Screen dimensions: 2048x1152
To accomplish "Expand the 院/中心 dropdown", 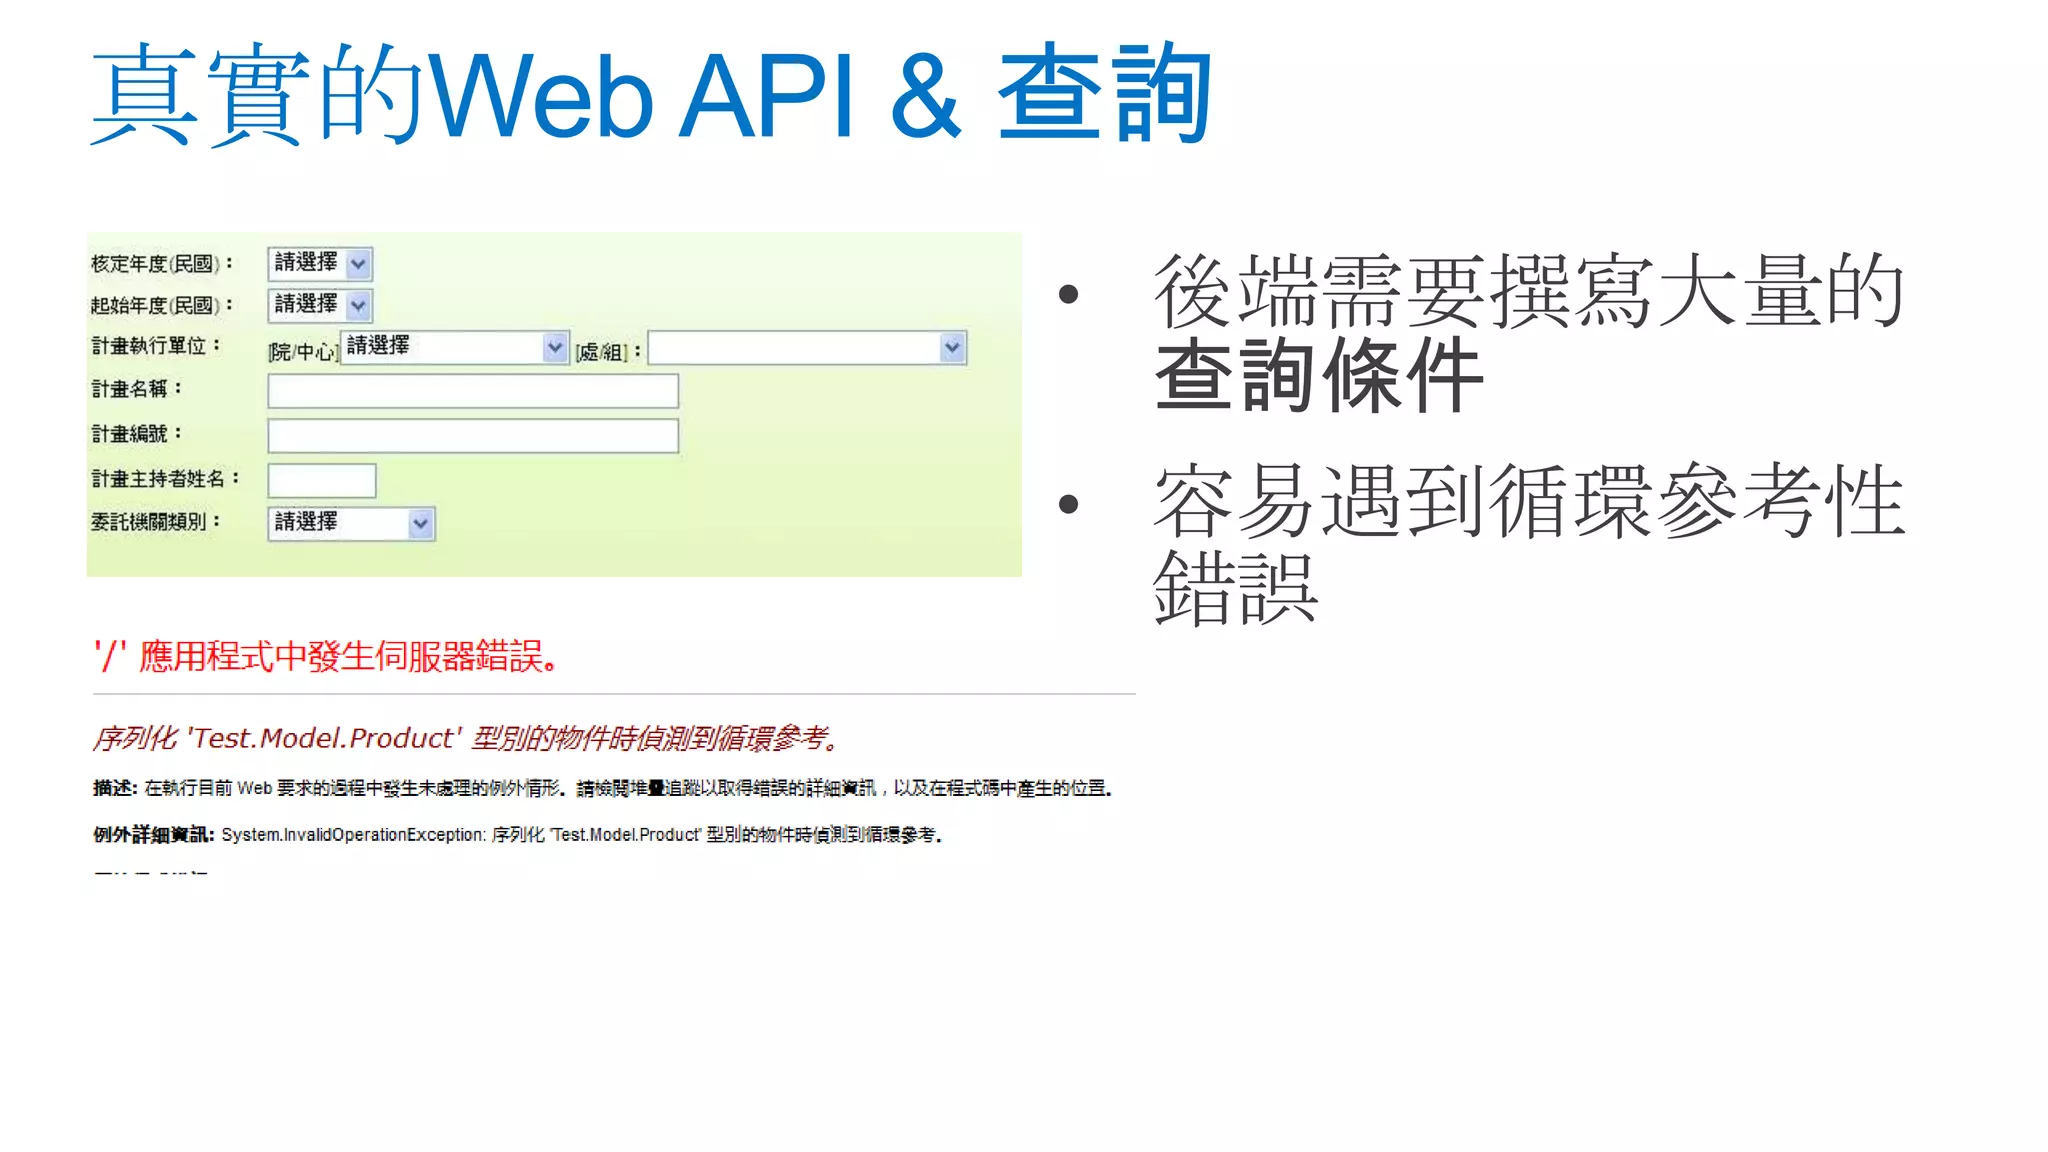I will click(455, 347).
